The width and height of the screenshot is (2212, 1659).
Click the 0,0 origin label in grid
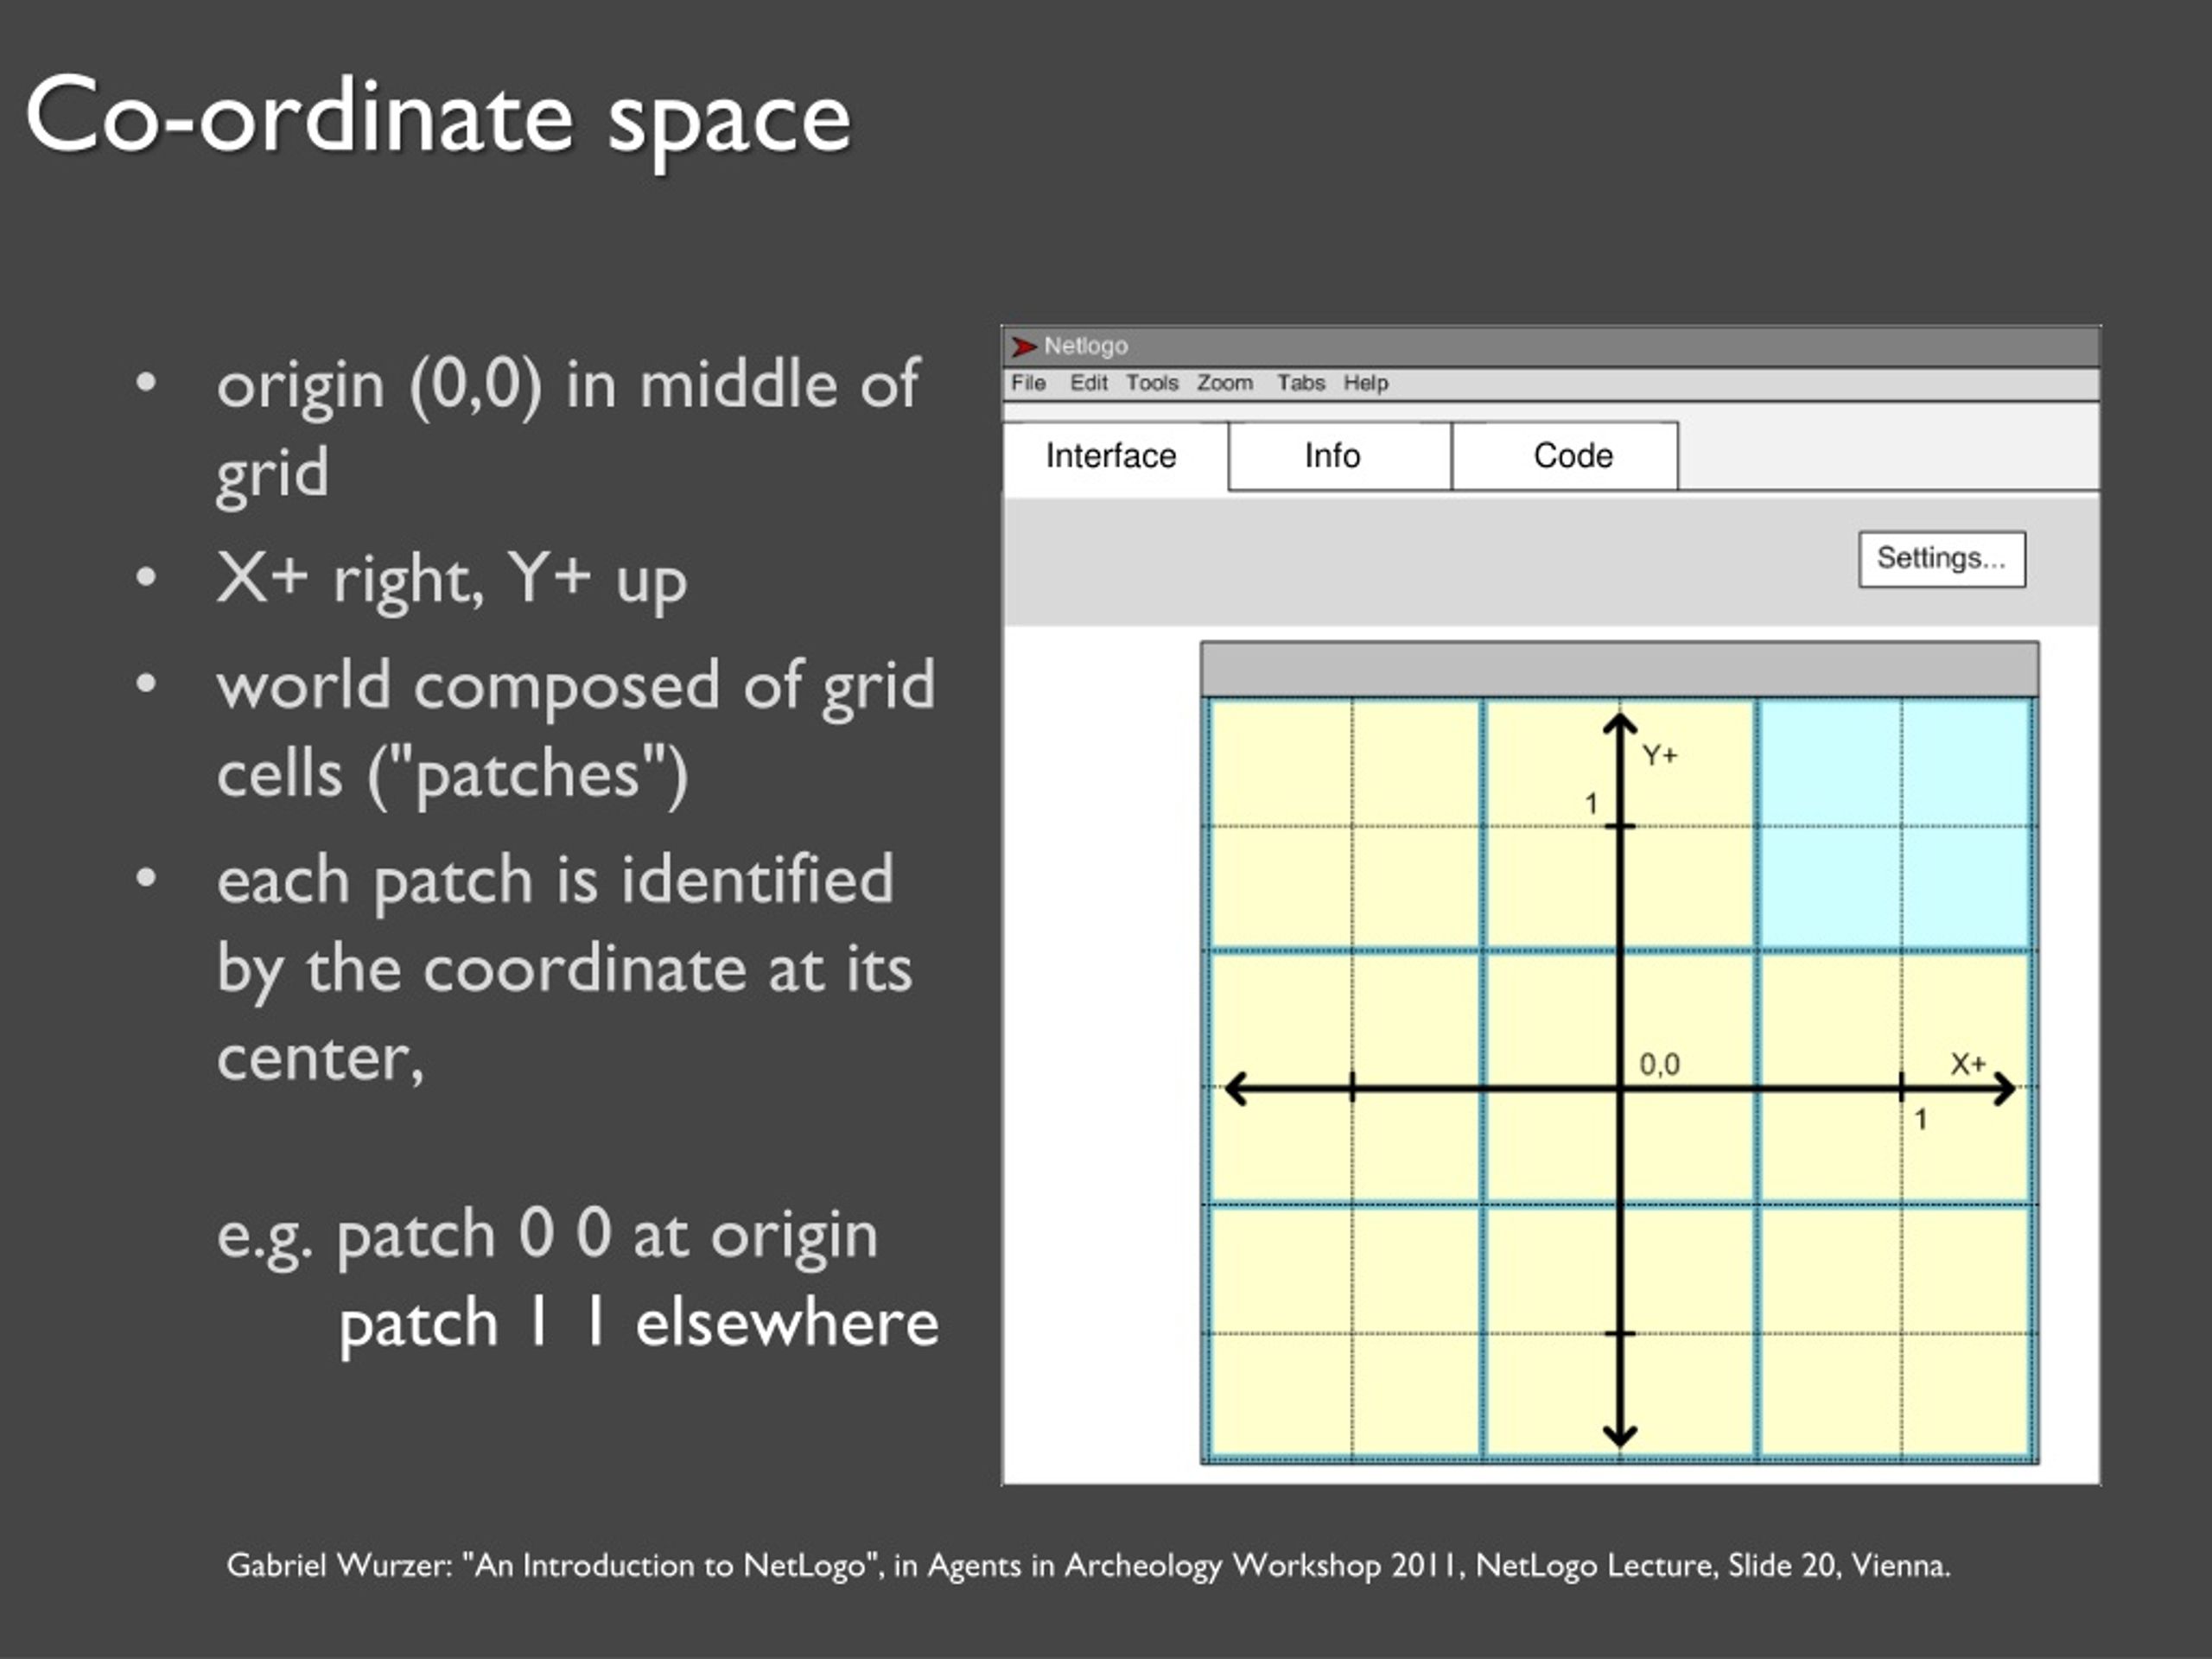(x=1659, y=1064)
